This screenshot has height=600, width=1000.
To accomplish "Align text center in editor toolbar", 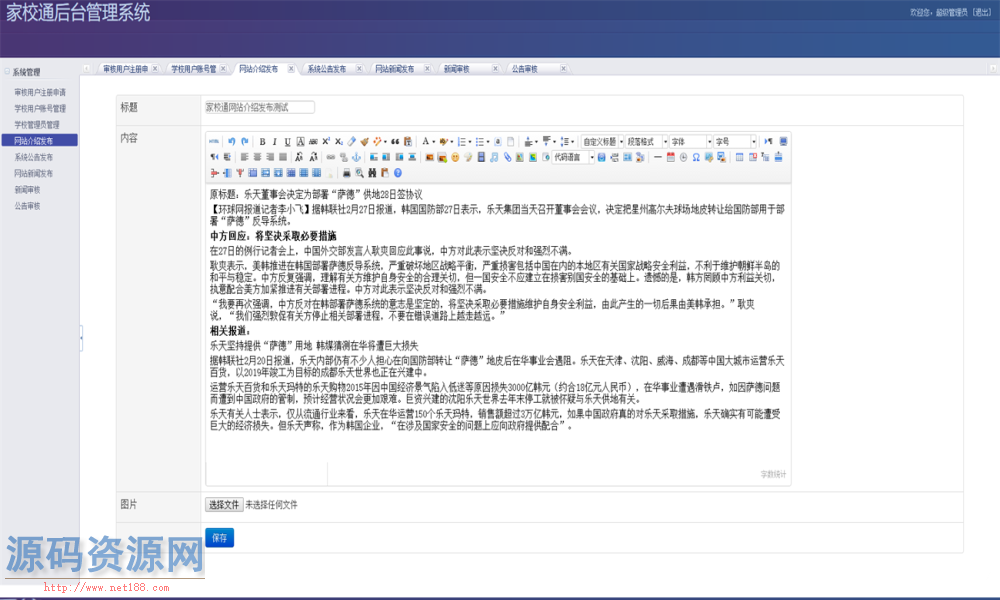I will pos(258,157).
